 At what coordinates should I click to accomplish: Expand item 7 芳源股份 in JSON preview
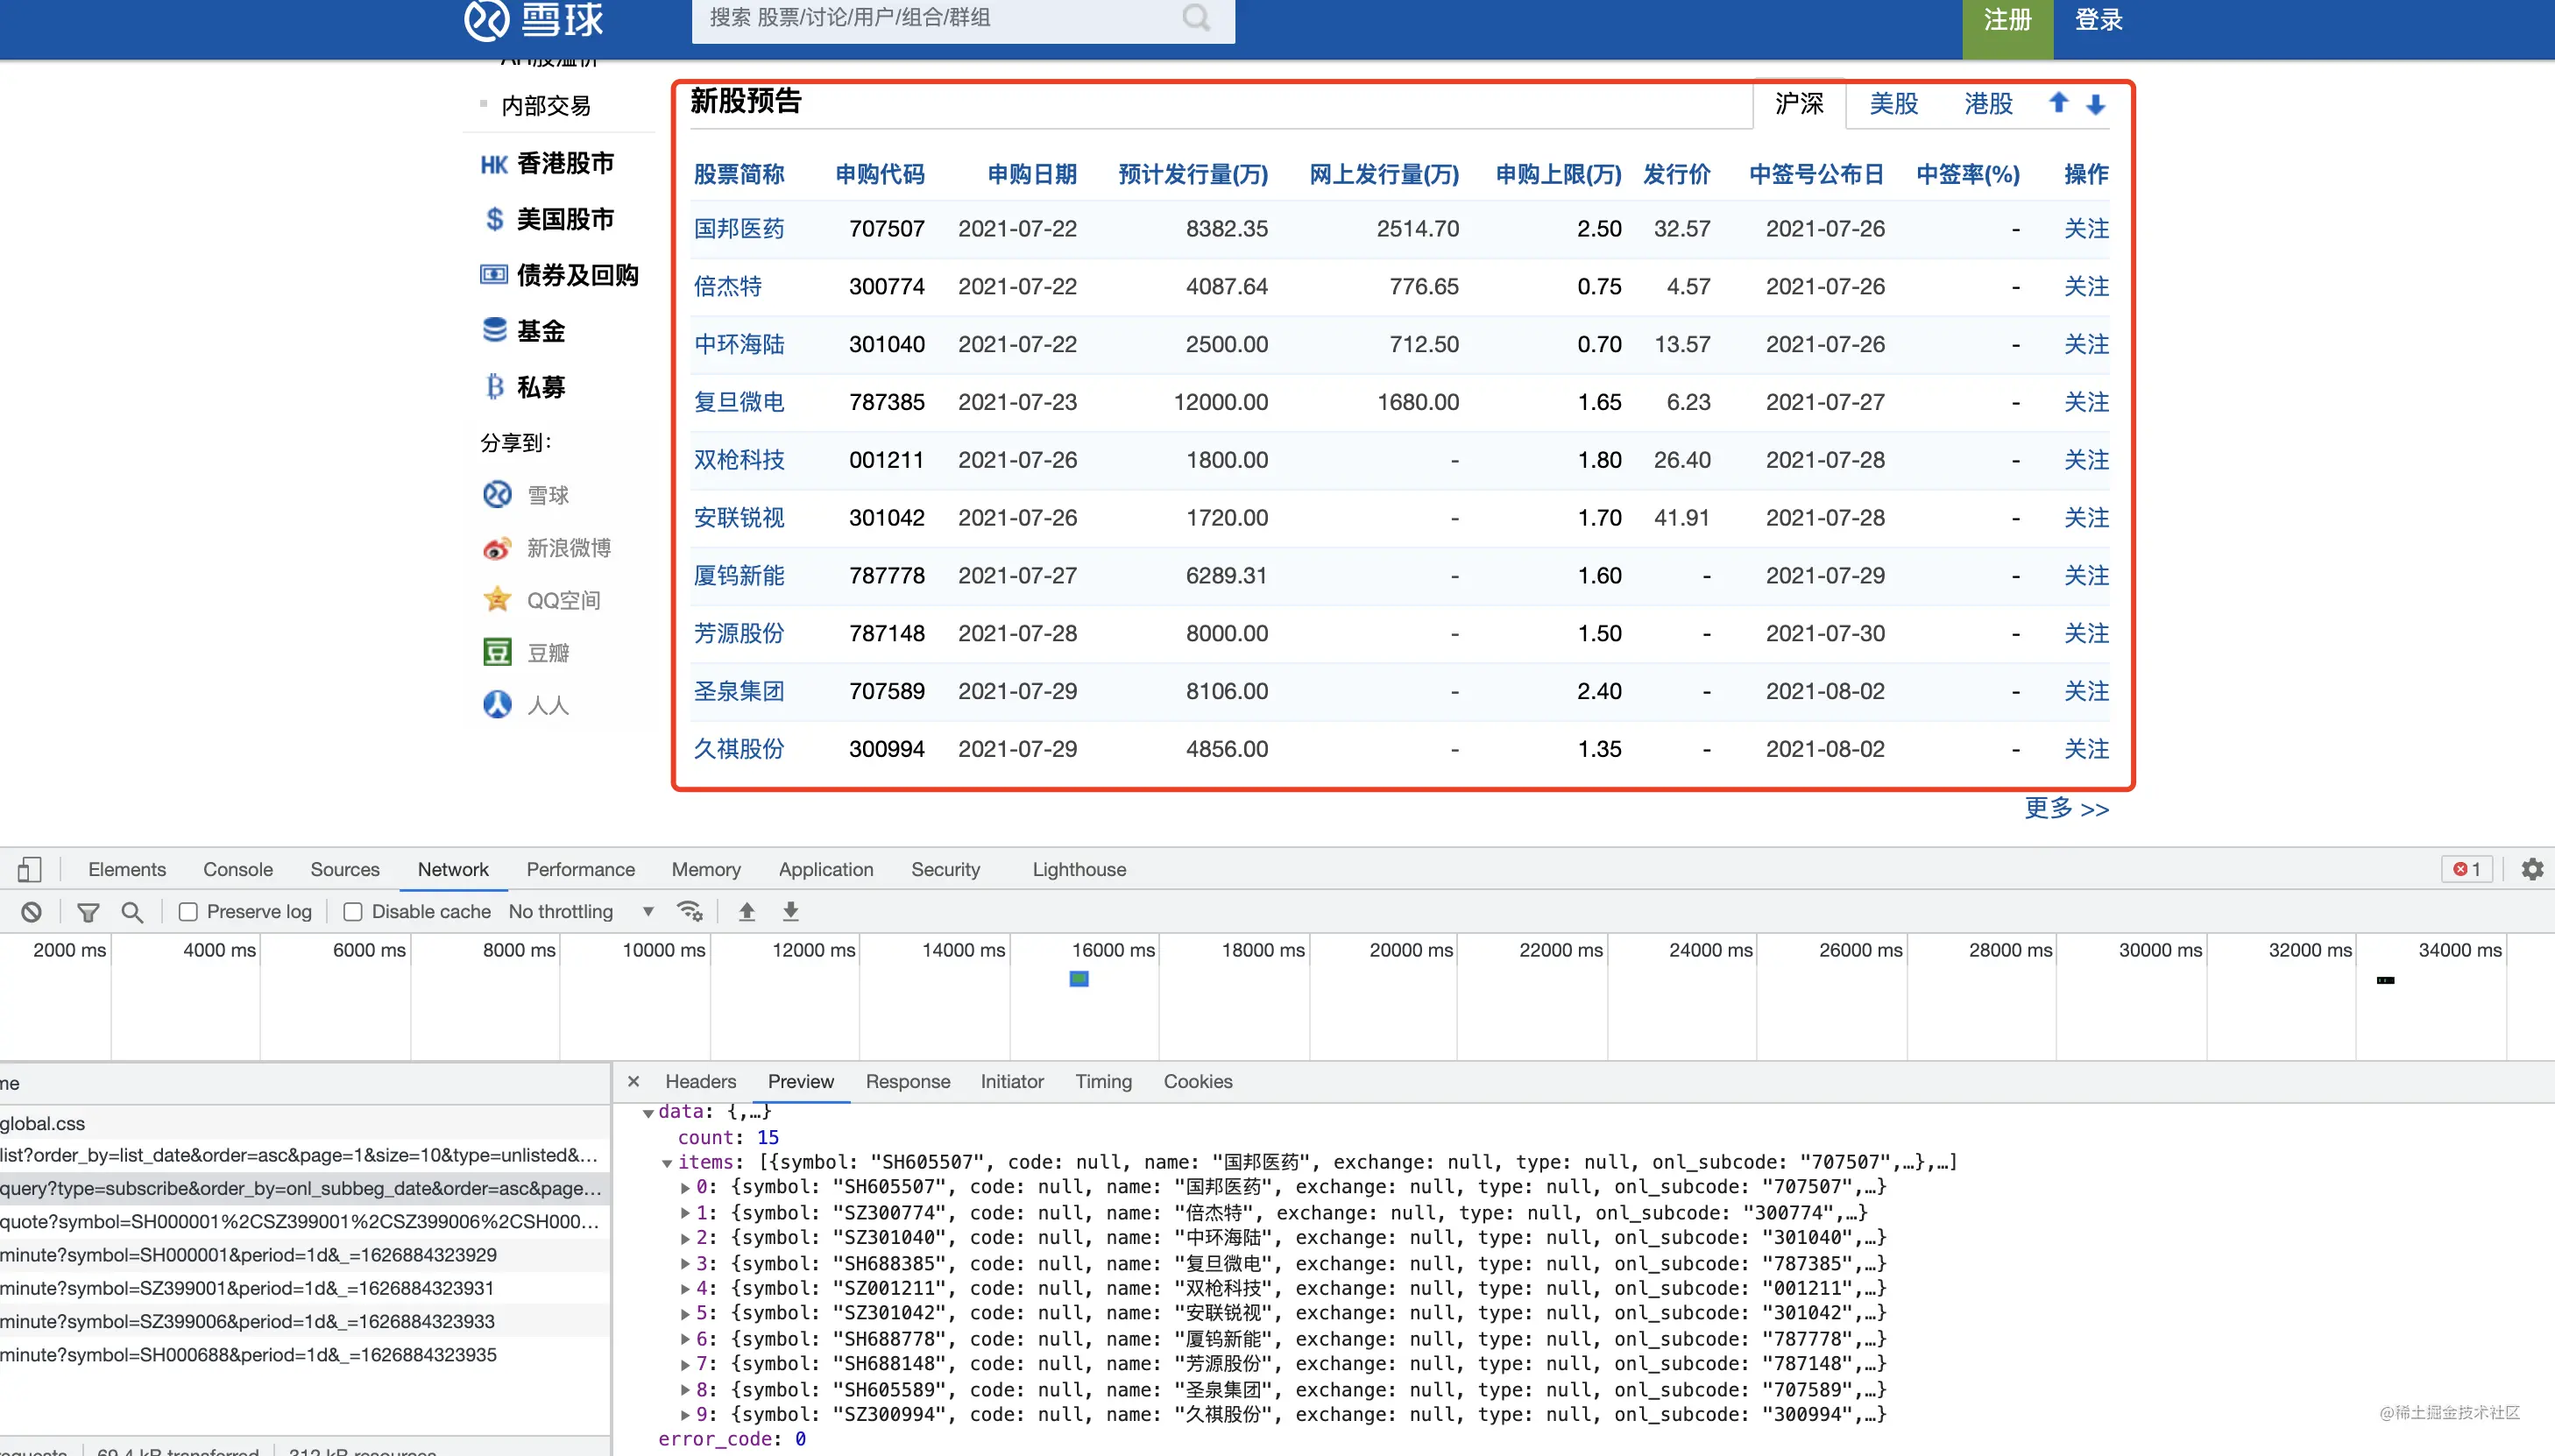coord(686,1365)
